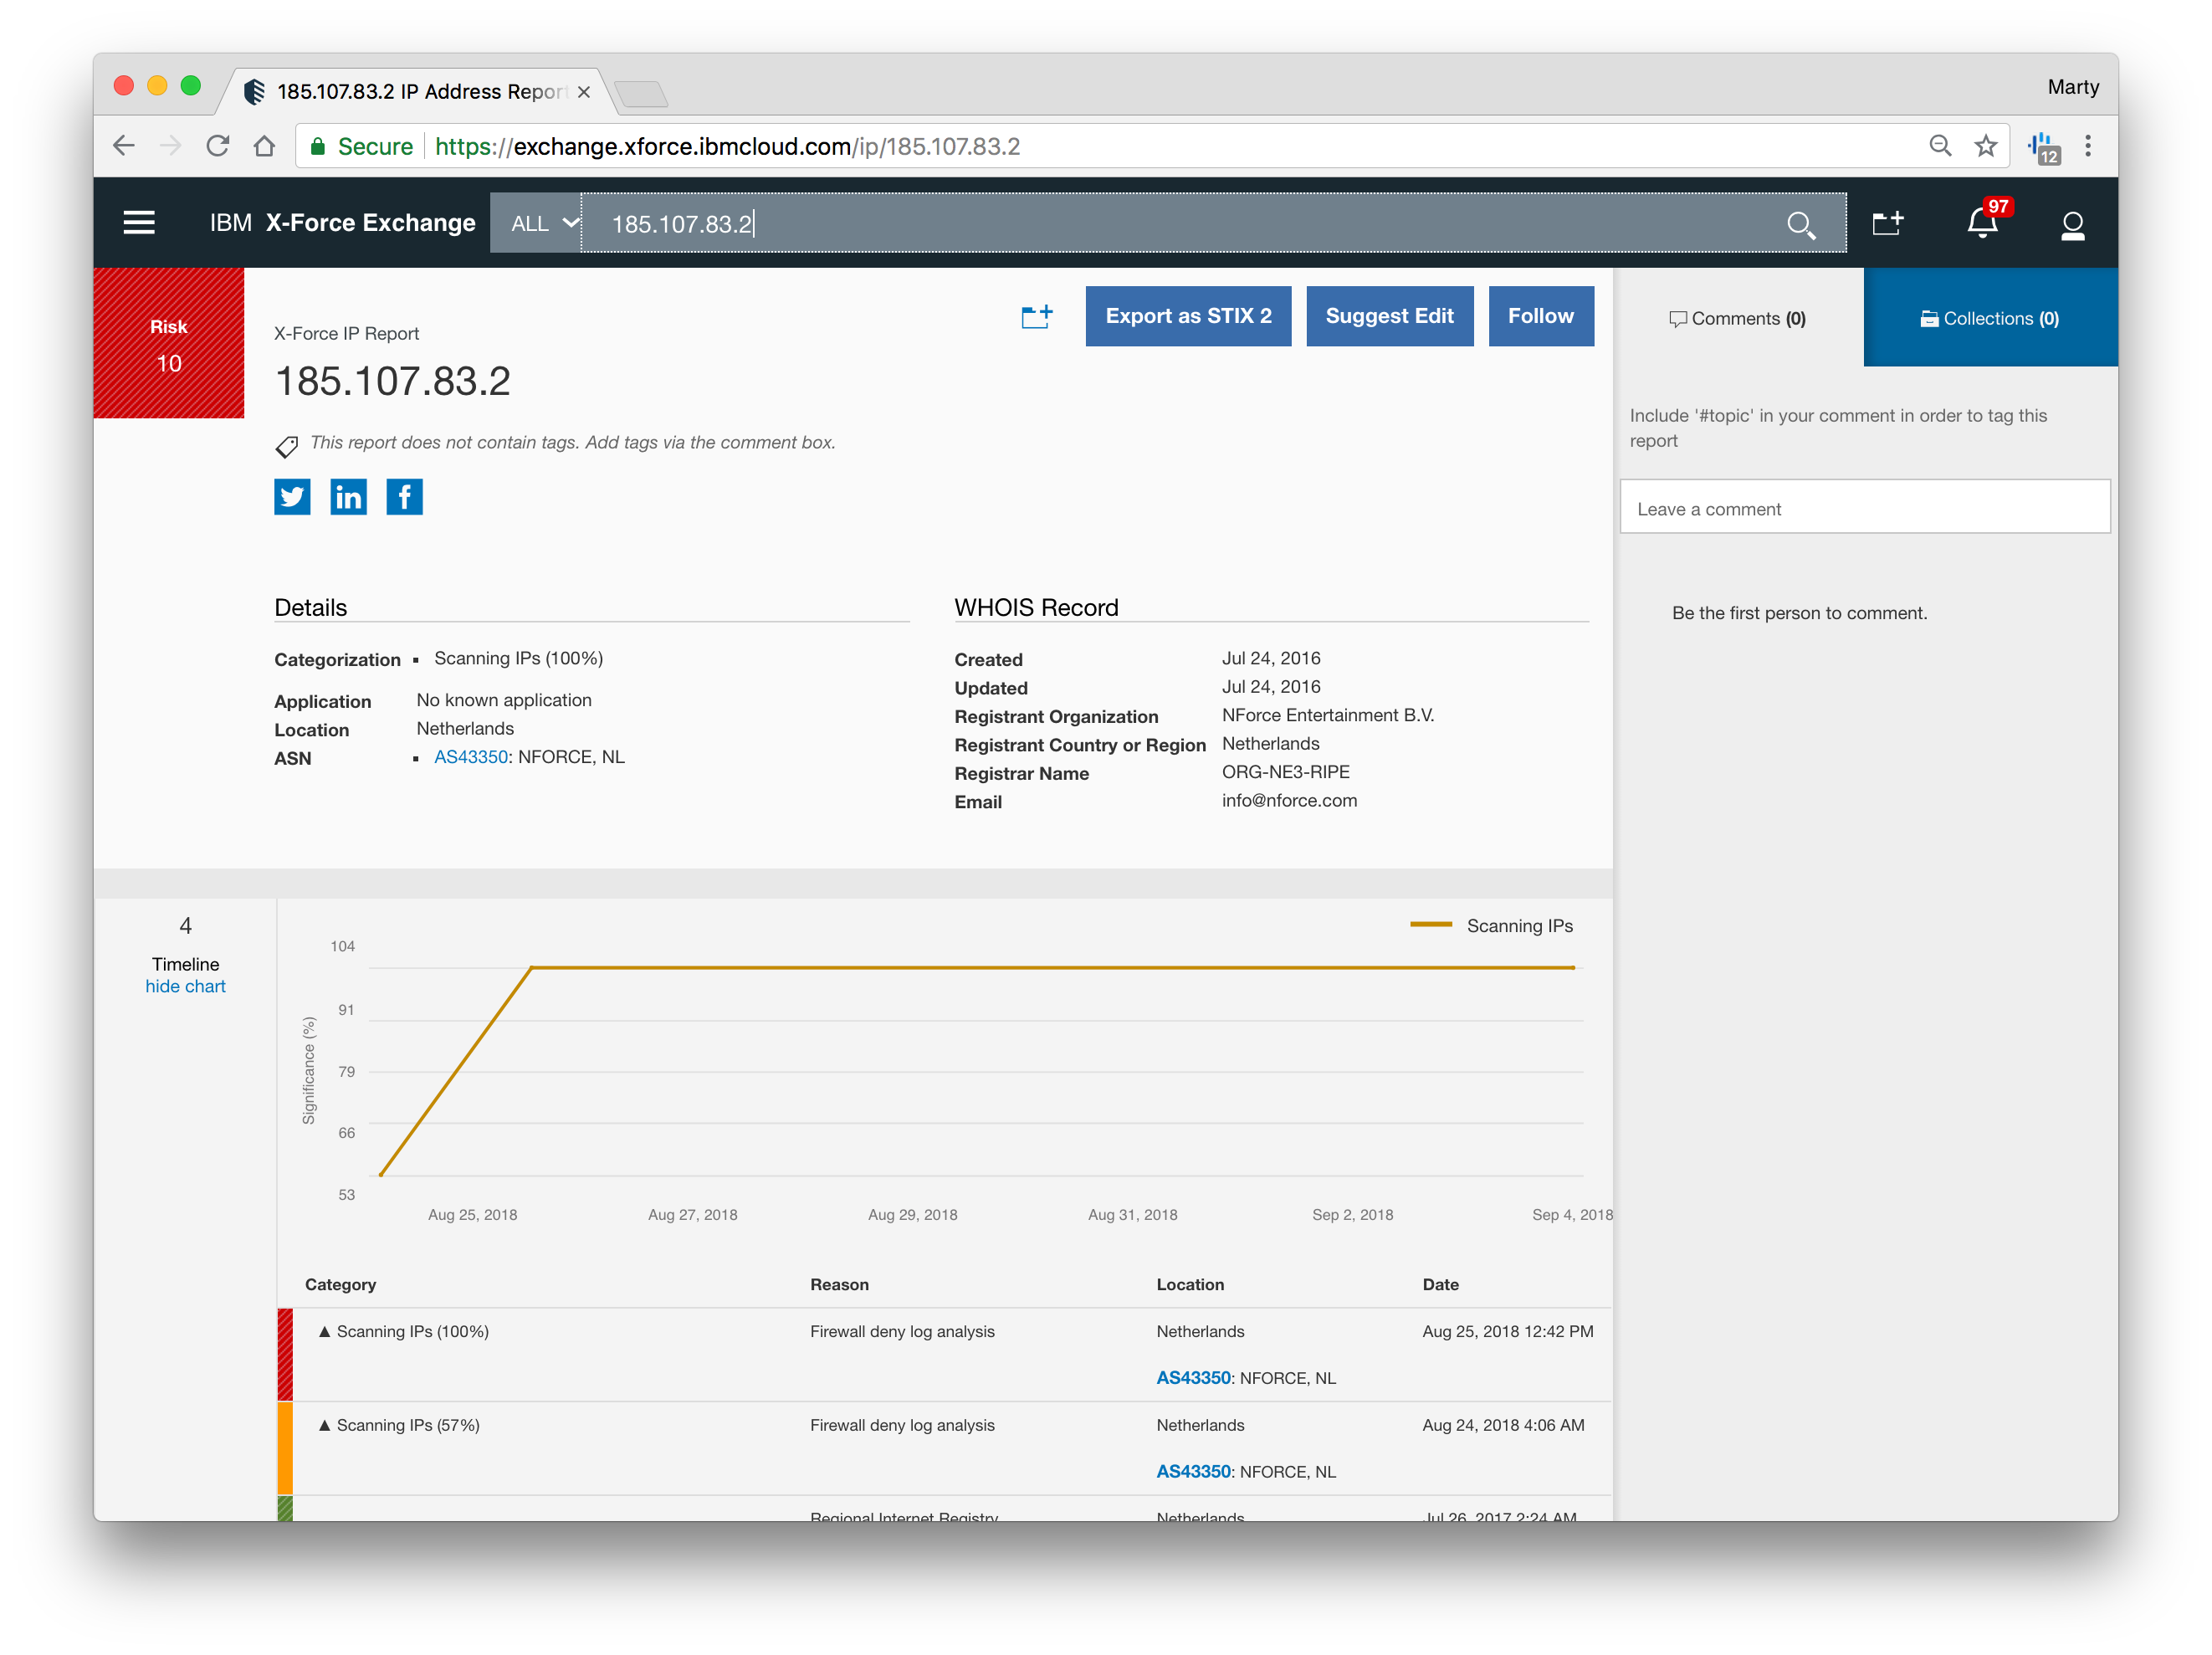Click add-to-collection icon beside Export button
The height and width of the screenshot is (1655, 2212).
tap(1036, 317)
